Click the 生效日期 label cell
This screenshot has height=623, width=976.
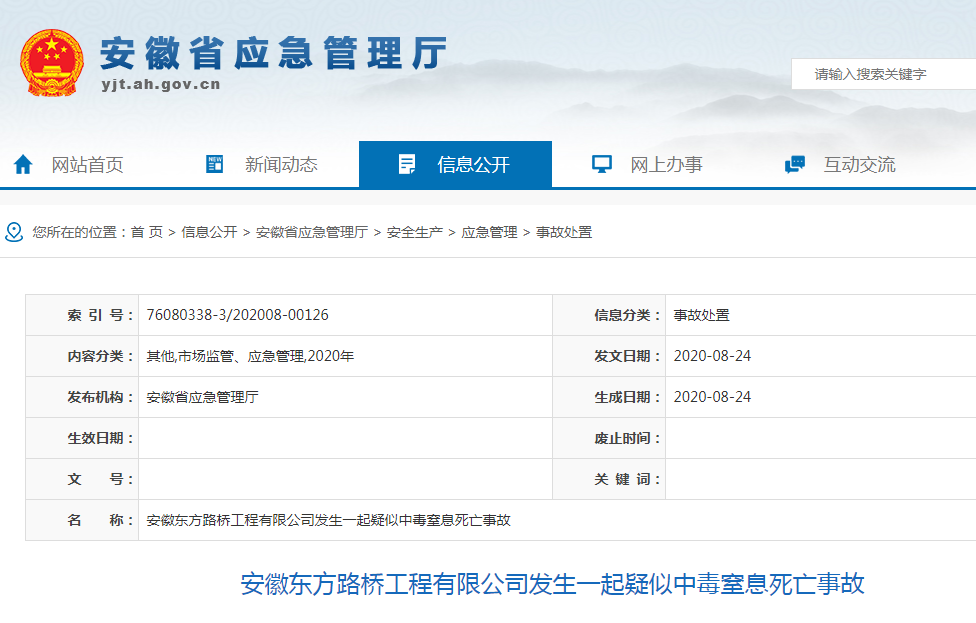pos(82,438)
